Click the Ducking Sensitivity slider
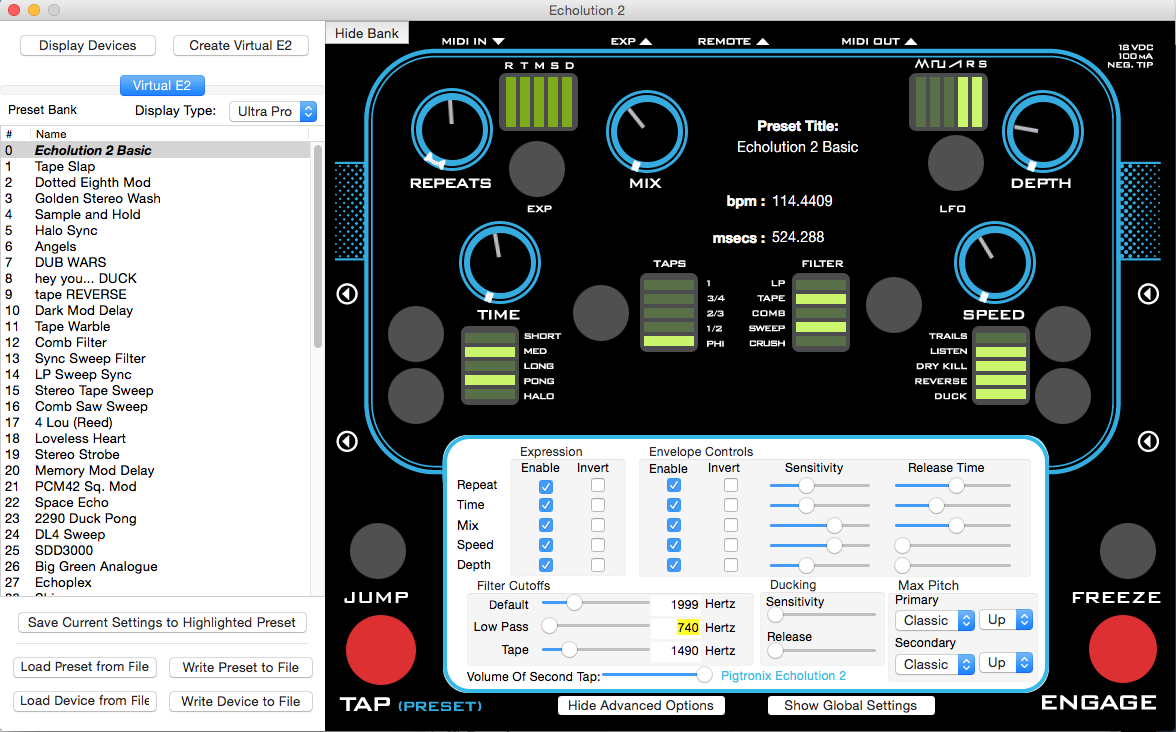 [820, 614]
